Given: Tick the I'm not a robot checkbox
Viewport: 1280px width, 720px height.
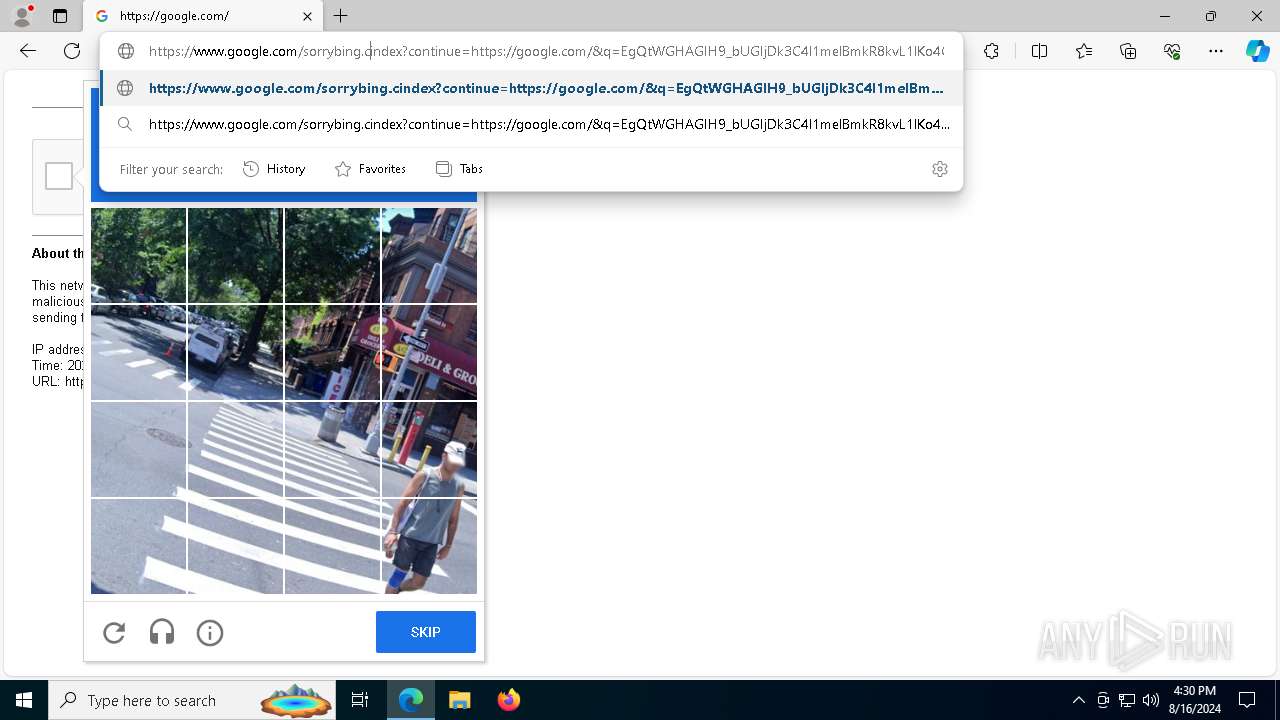Looking at the screenshot, I should 59,176.
